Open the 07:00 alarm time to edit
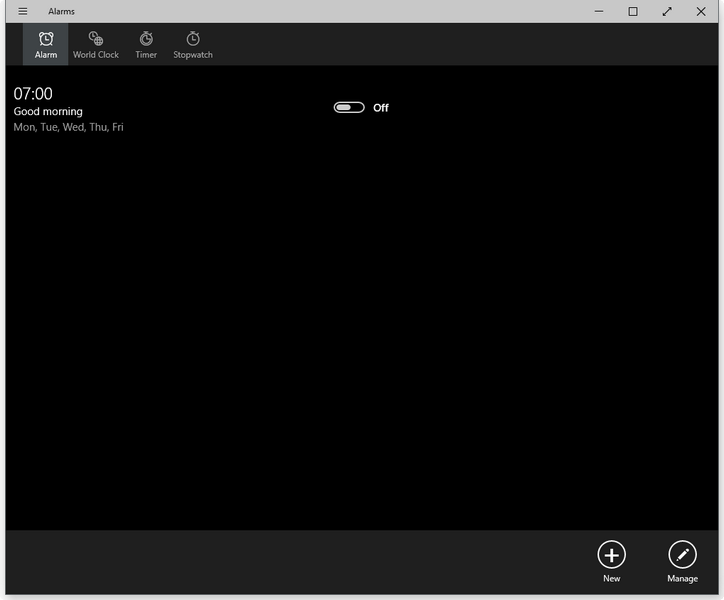 (x=33, y=94)
